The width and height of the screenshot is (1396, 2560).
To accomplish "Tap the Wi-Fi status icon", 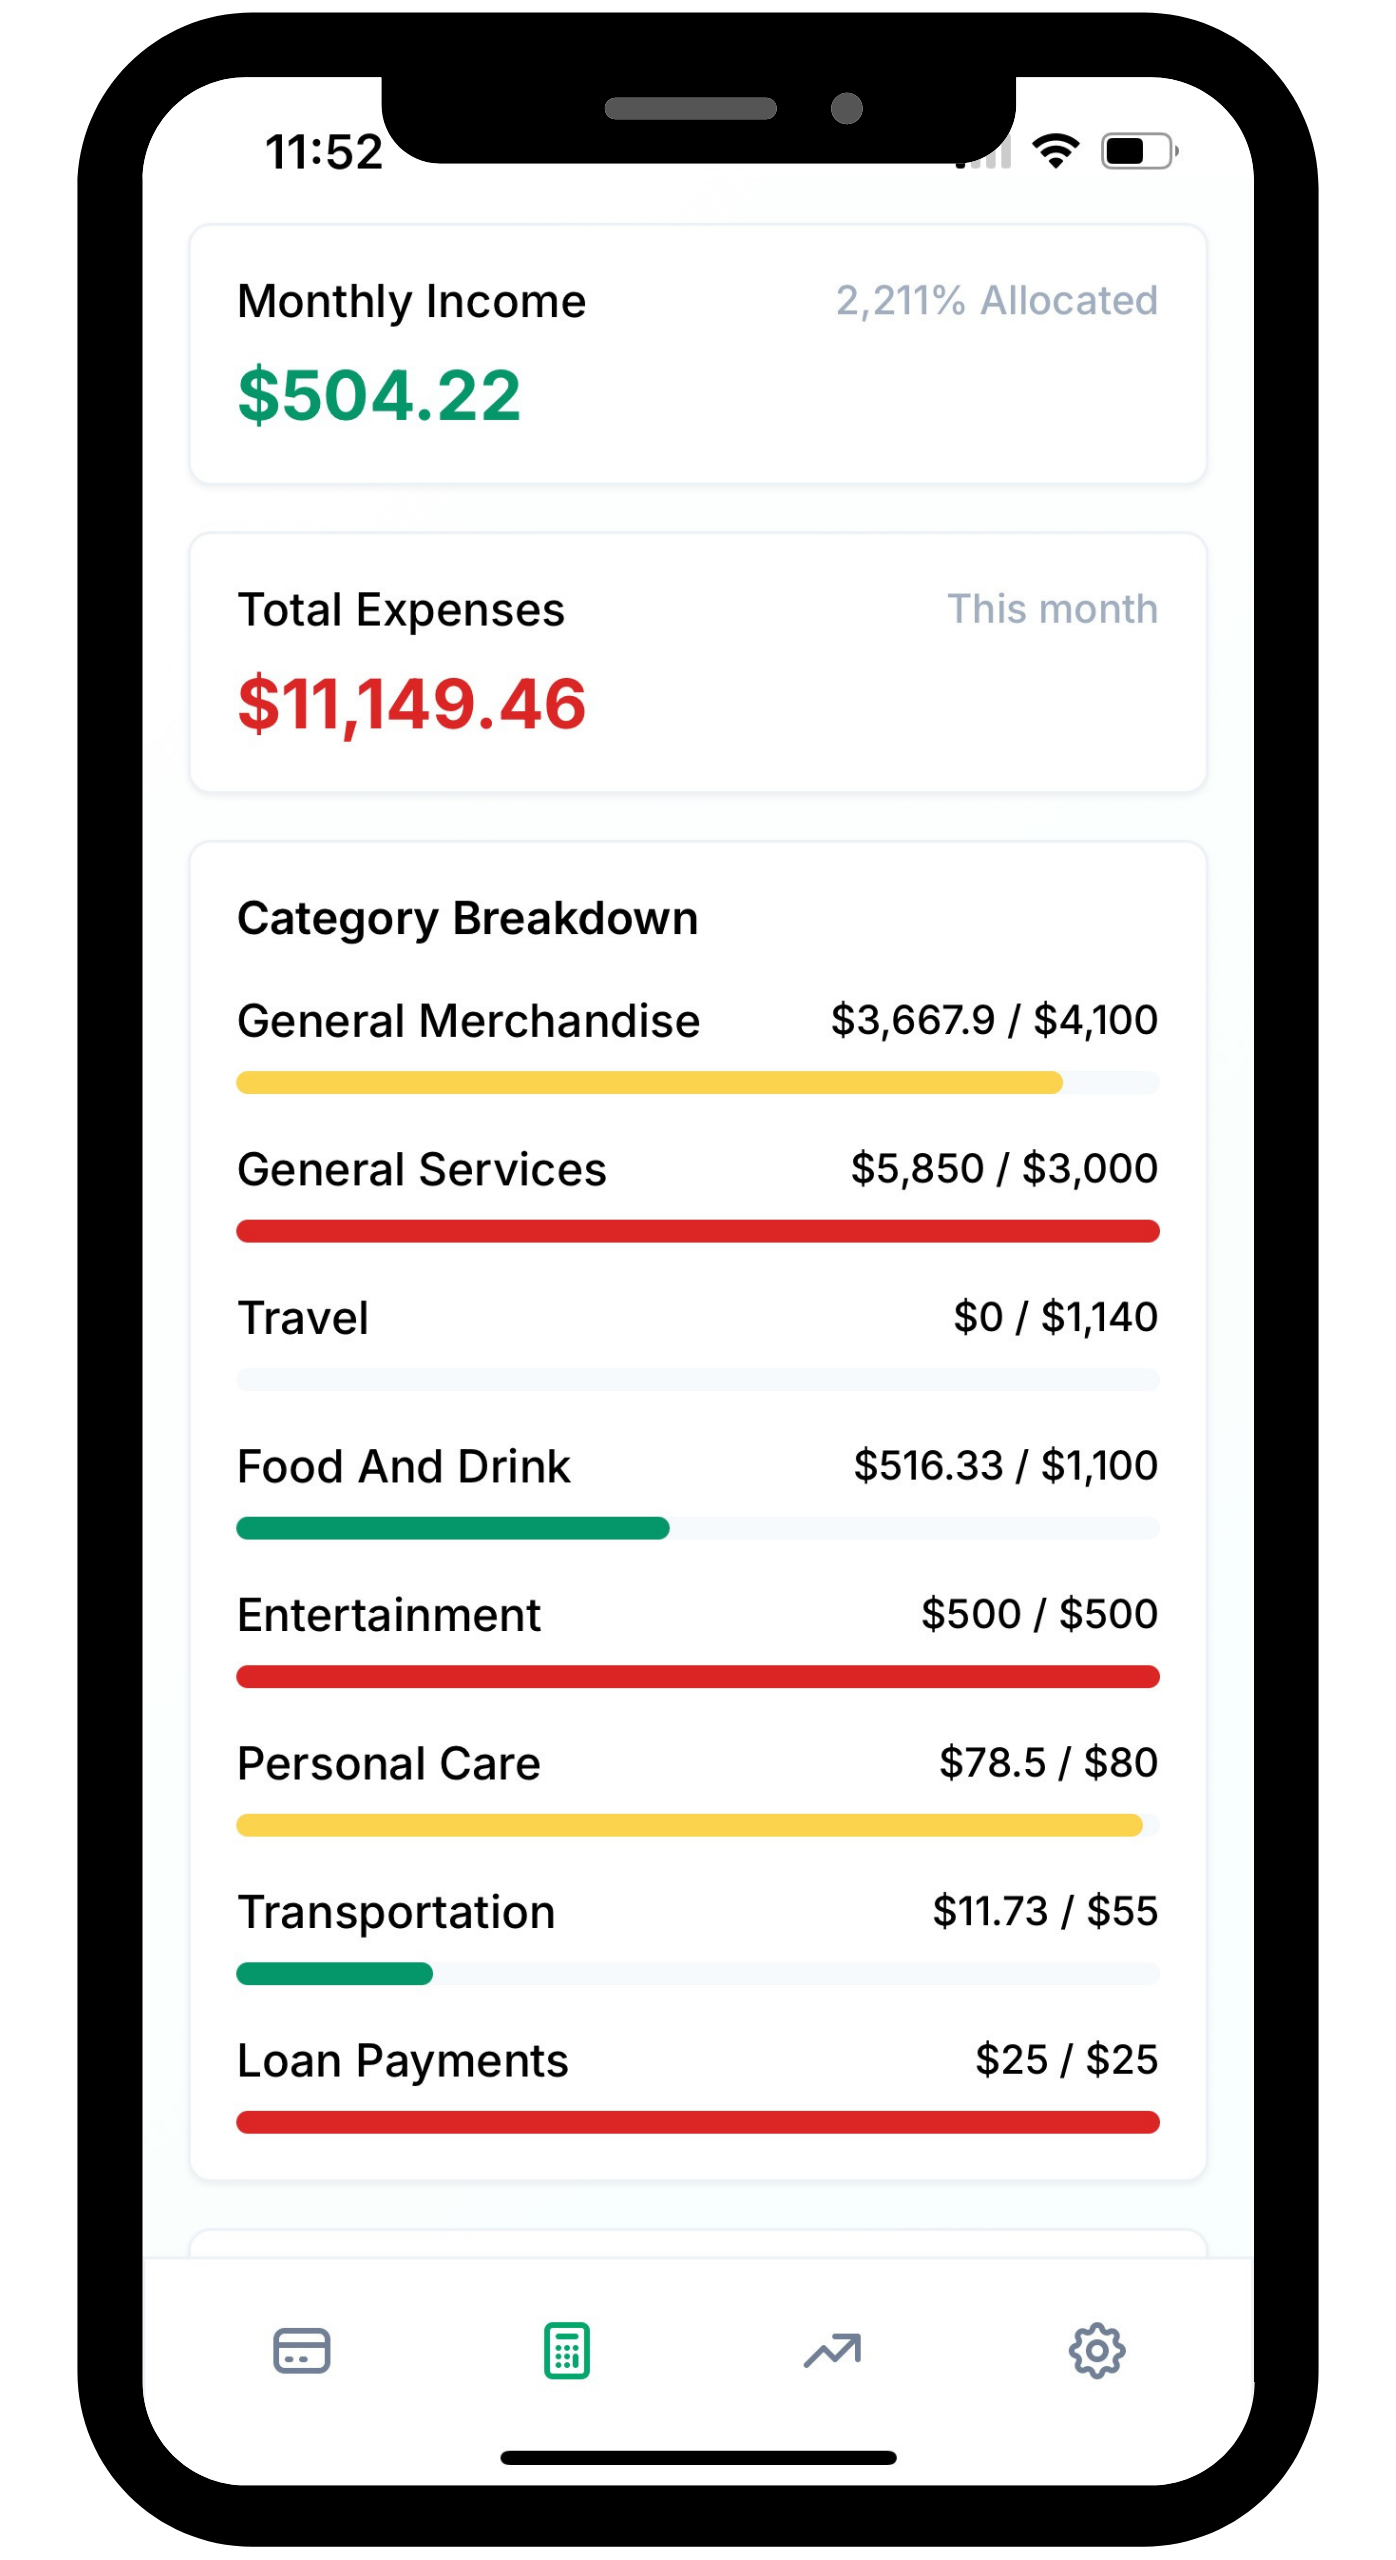I will tap(1056, 151).
